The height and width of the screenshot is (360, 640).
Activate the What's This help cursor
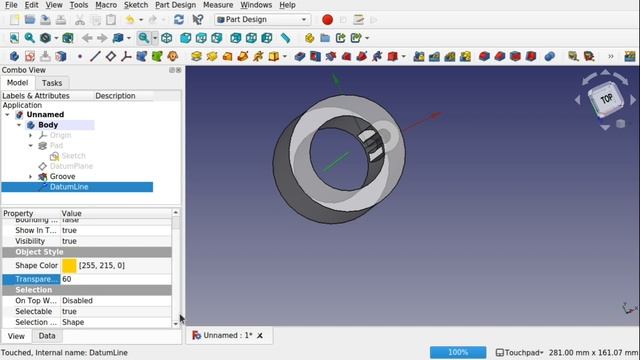tap(198, 20)
